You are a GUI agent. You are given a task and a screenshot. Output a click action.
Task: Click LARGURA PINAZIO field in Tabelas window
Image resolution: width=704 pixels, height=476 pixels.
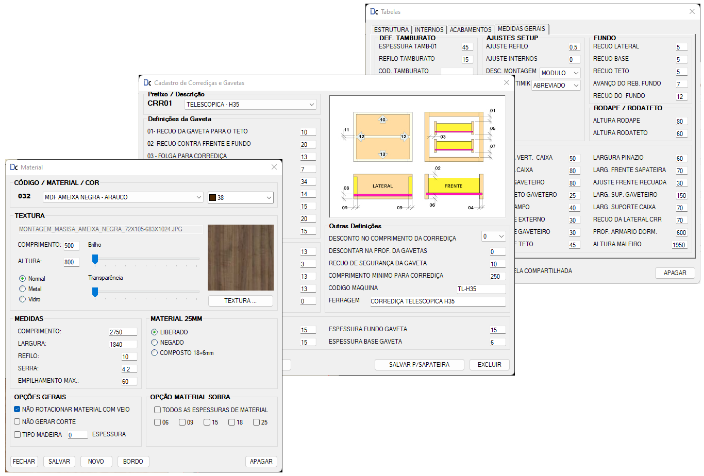coord(681,158)
